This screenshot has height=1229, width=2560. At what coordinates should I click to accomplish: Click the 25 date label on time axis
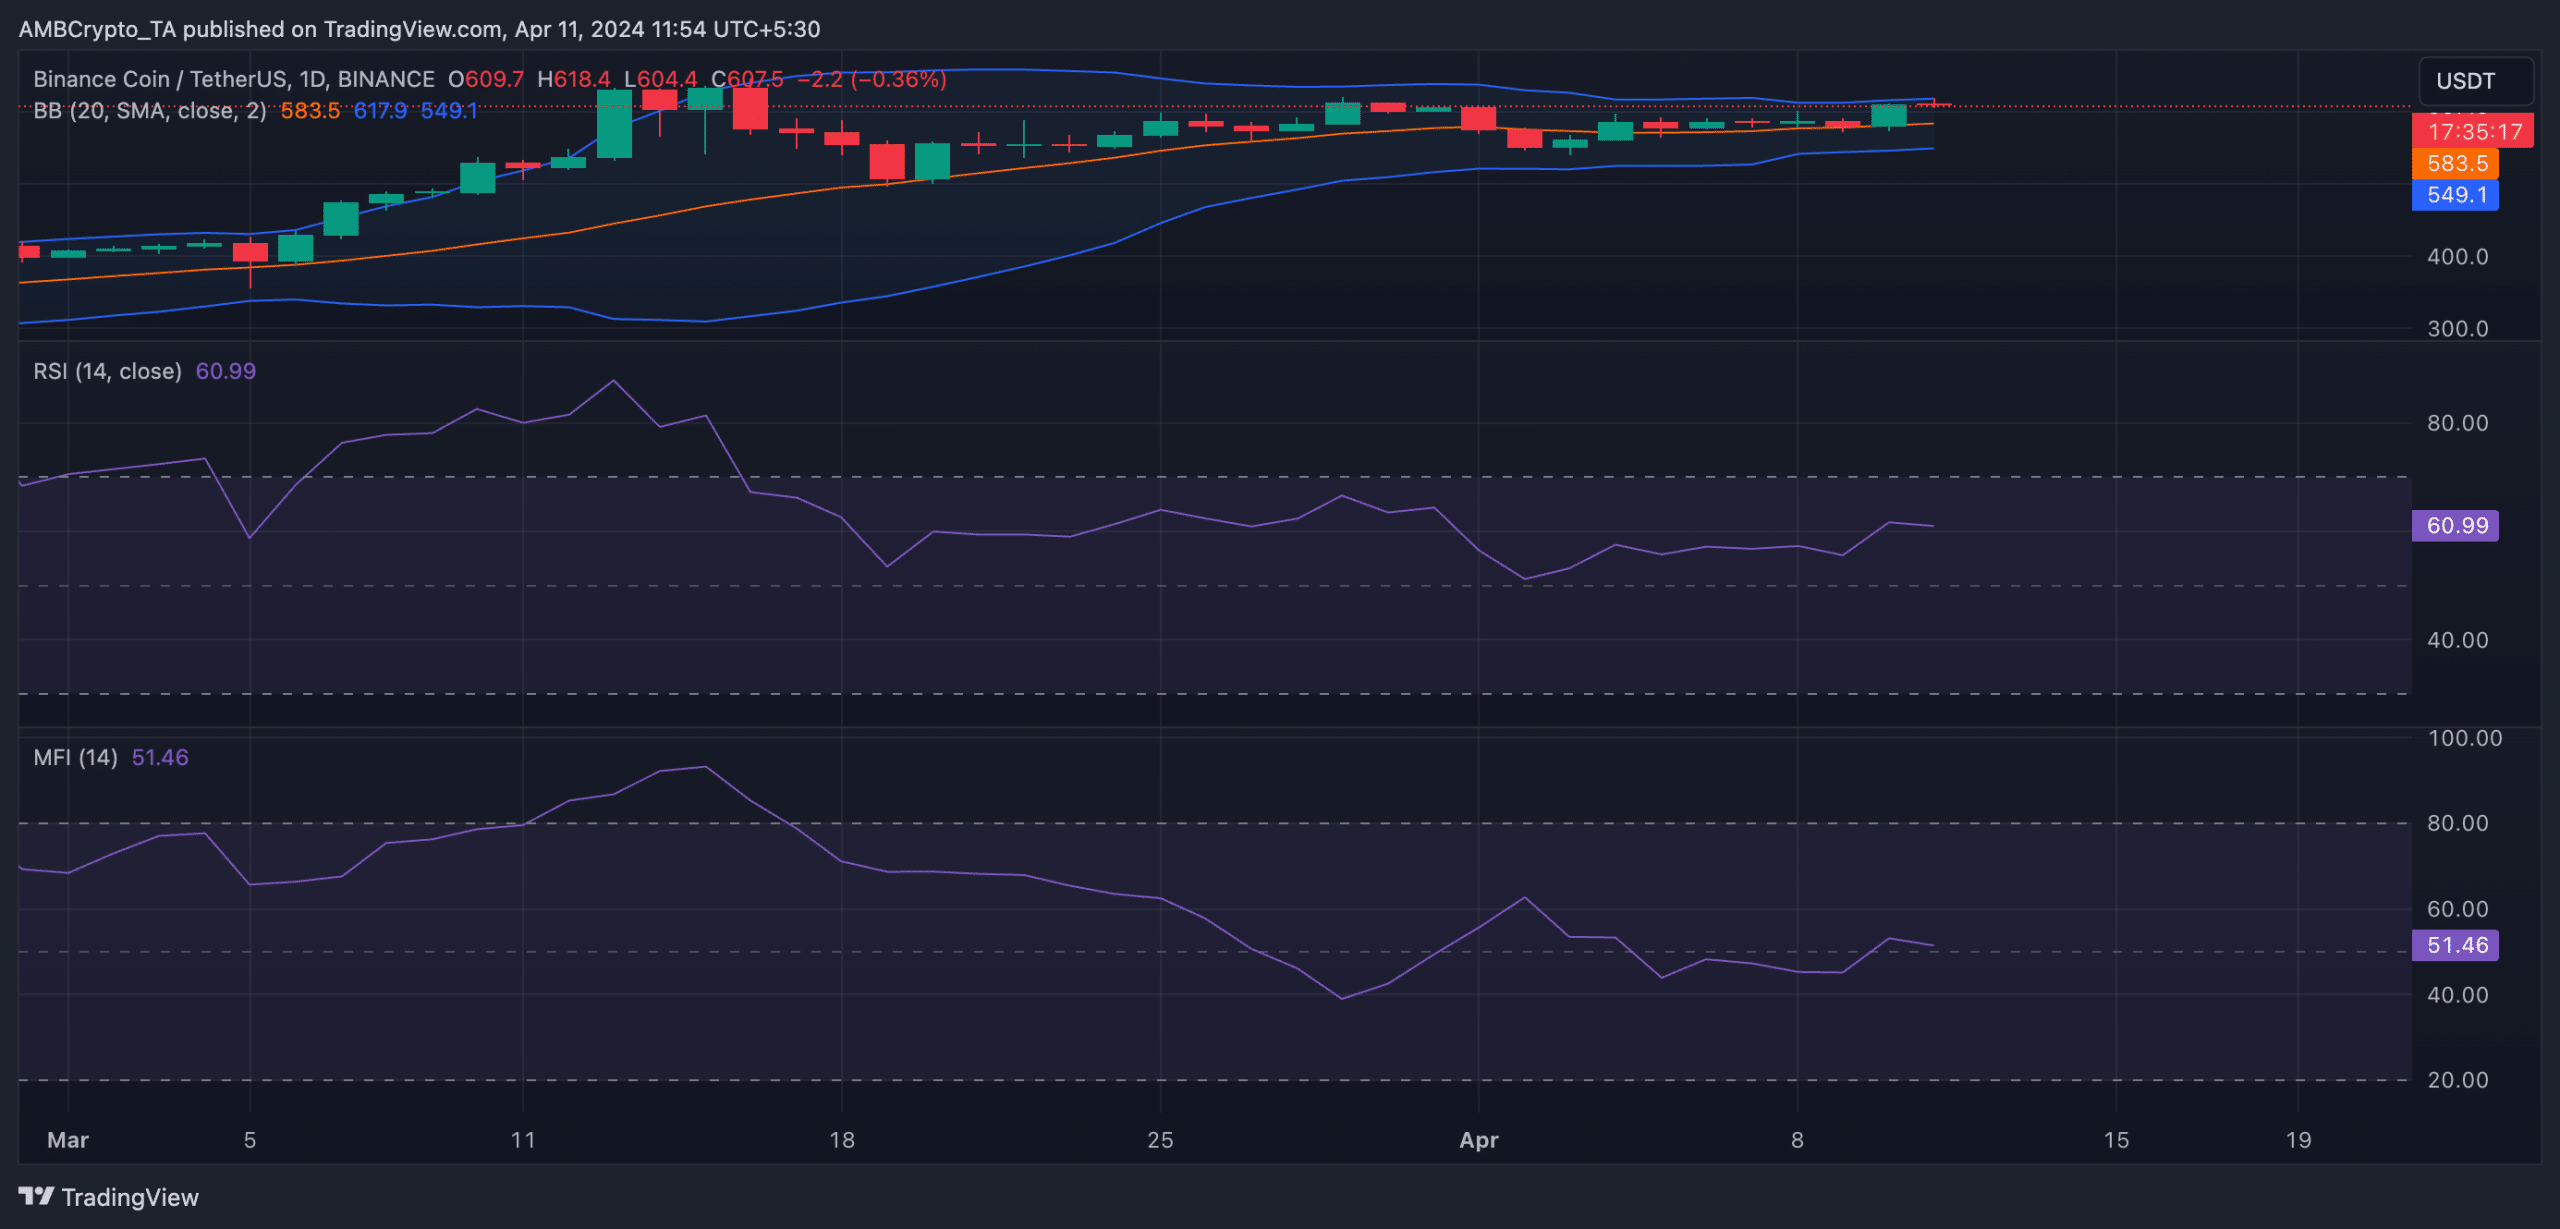tap(1160, 1140)
